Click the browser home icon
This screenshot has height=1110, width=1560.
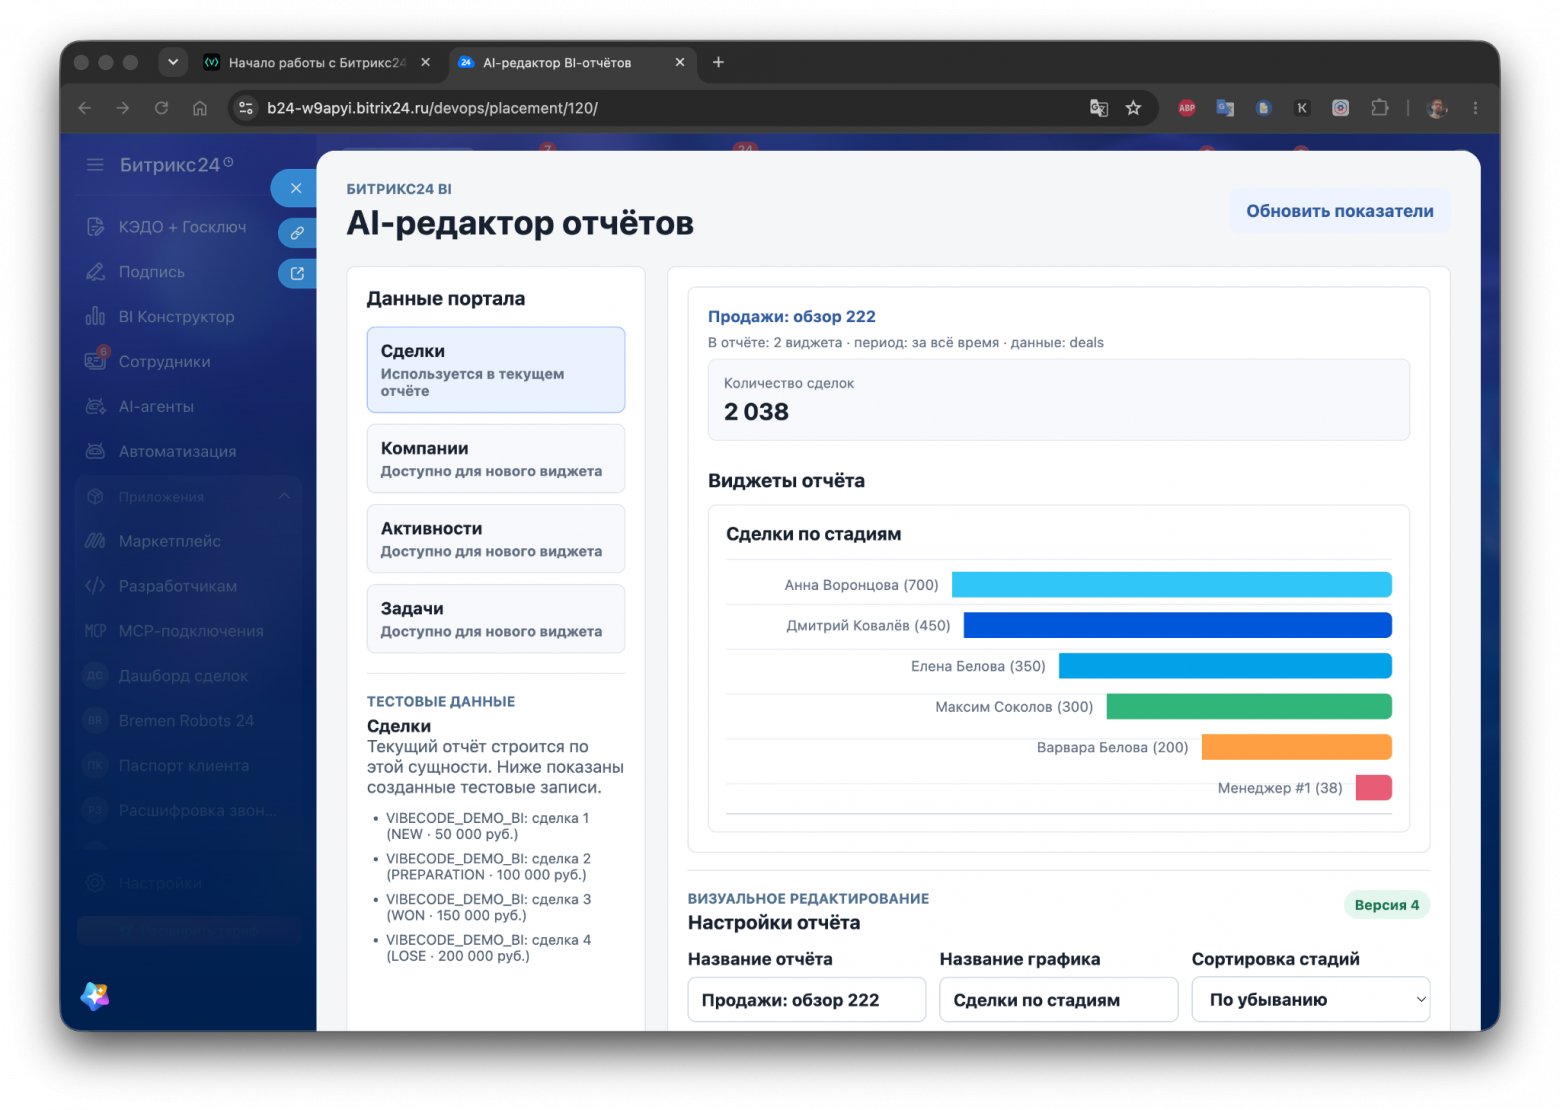coord(200,108)
